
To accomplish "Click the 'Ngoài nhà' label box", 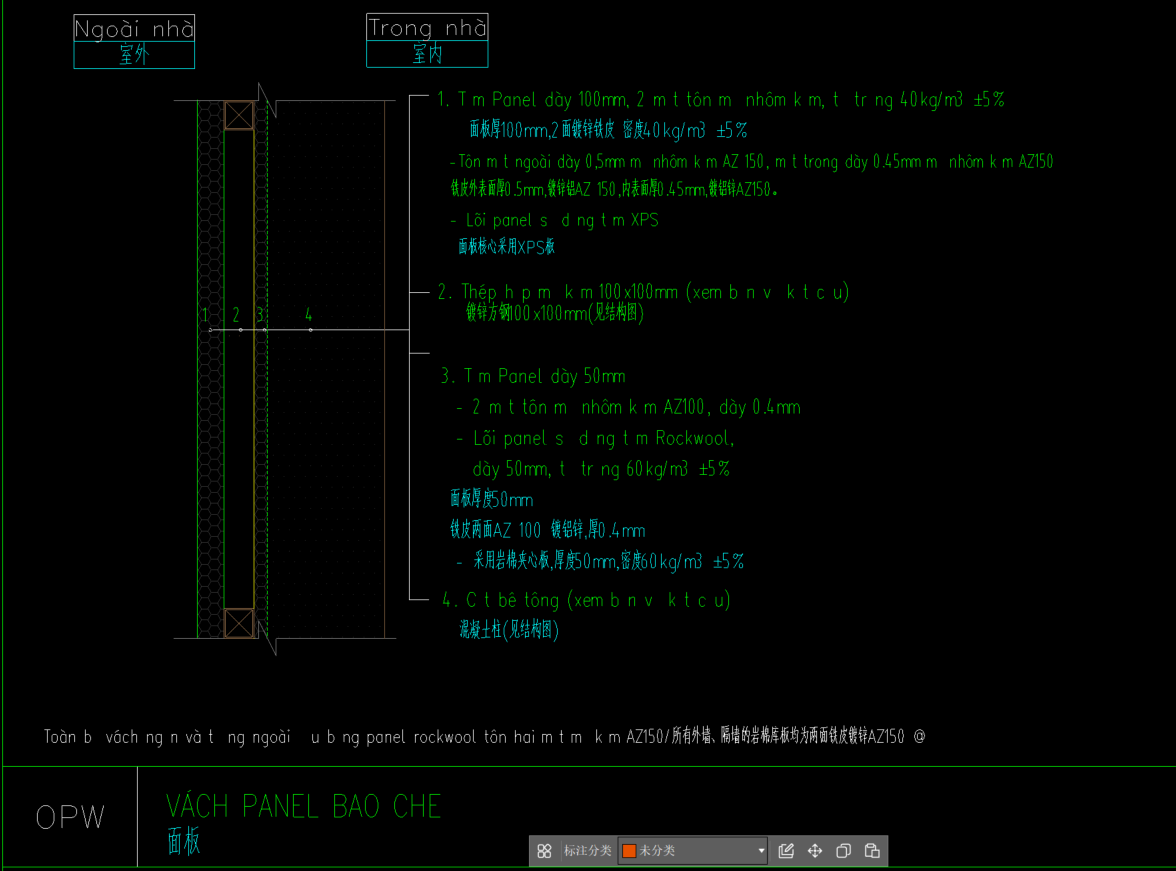I will (134, 29).
